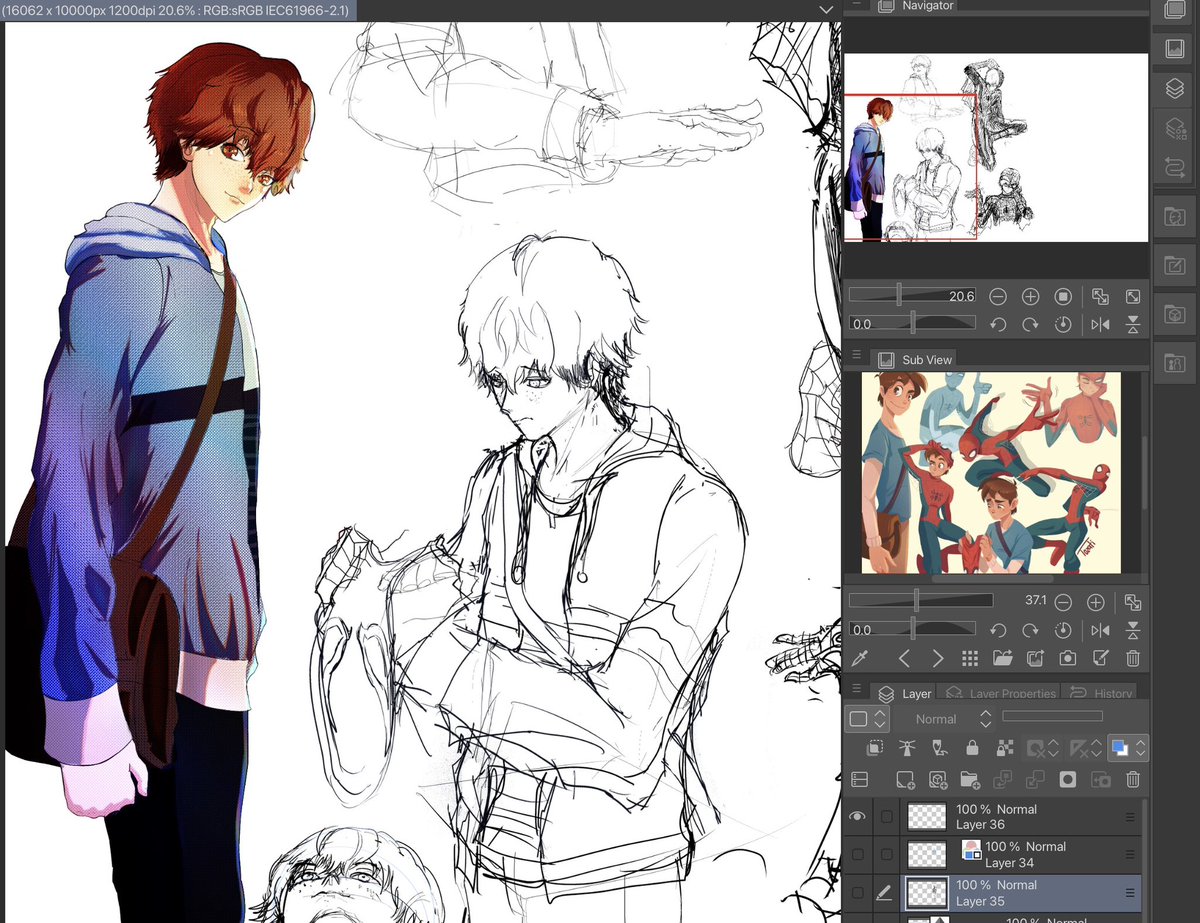Open canvas tab list chevron dropdown

(825, 9)
